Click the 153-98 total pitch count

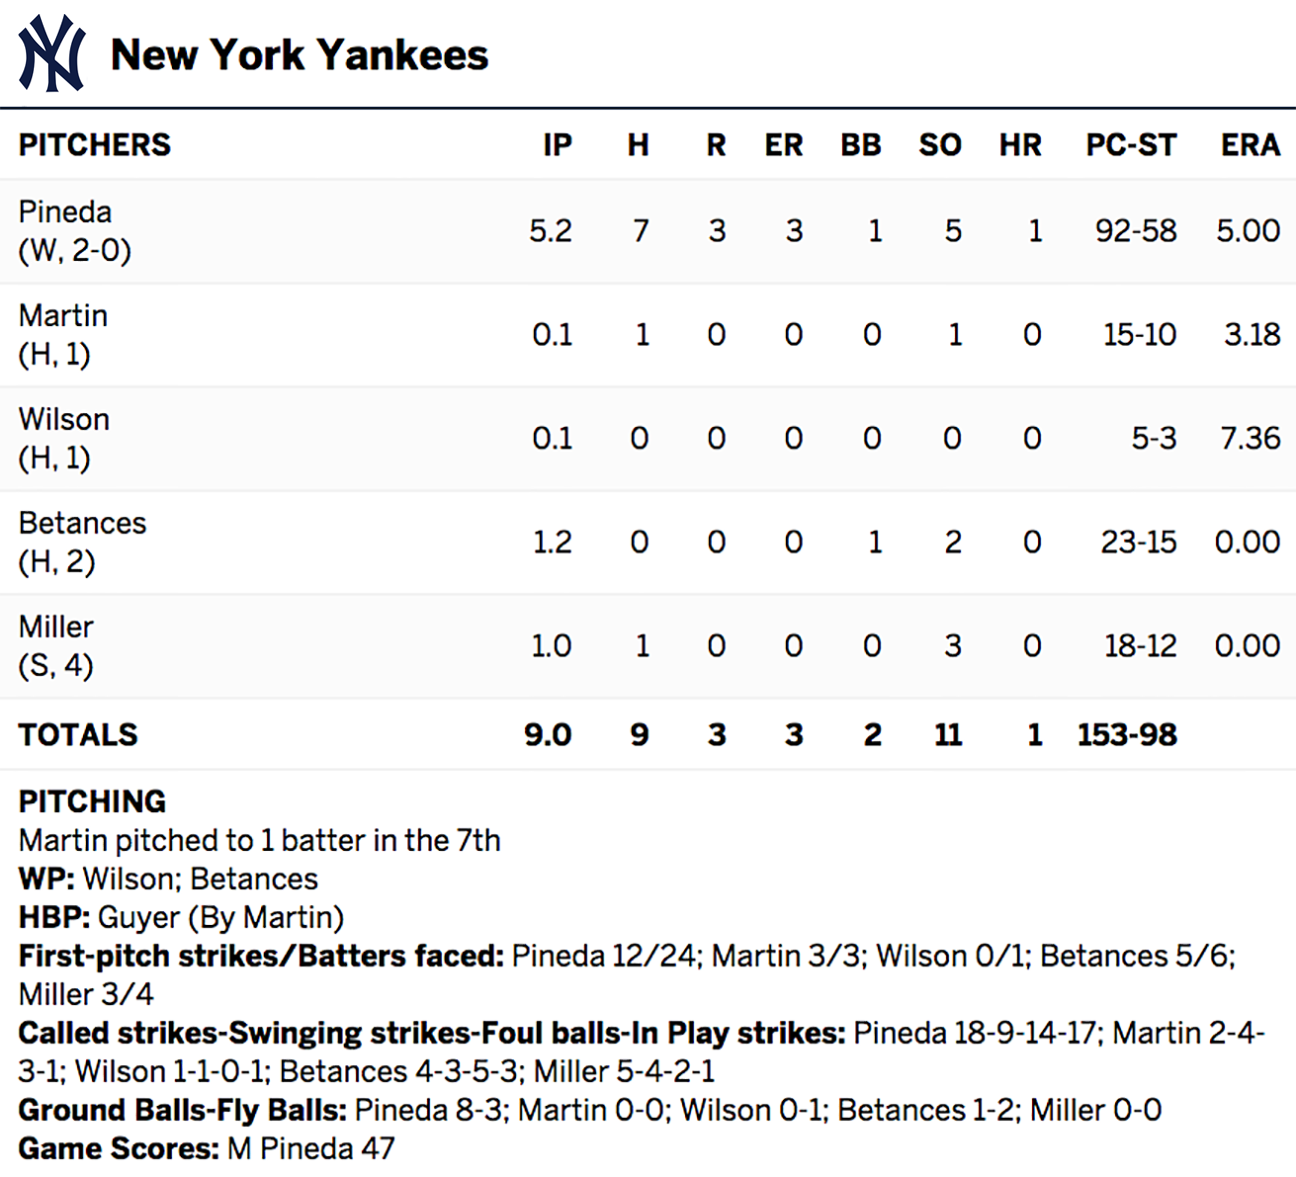[x=1127, y=735]
